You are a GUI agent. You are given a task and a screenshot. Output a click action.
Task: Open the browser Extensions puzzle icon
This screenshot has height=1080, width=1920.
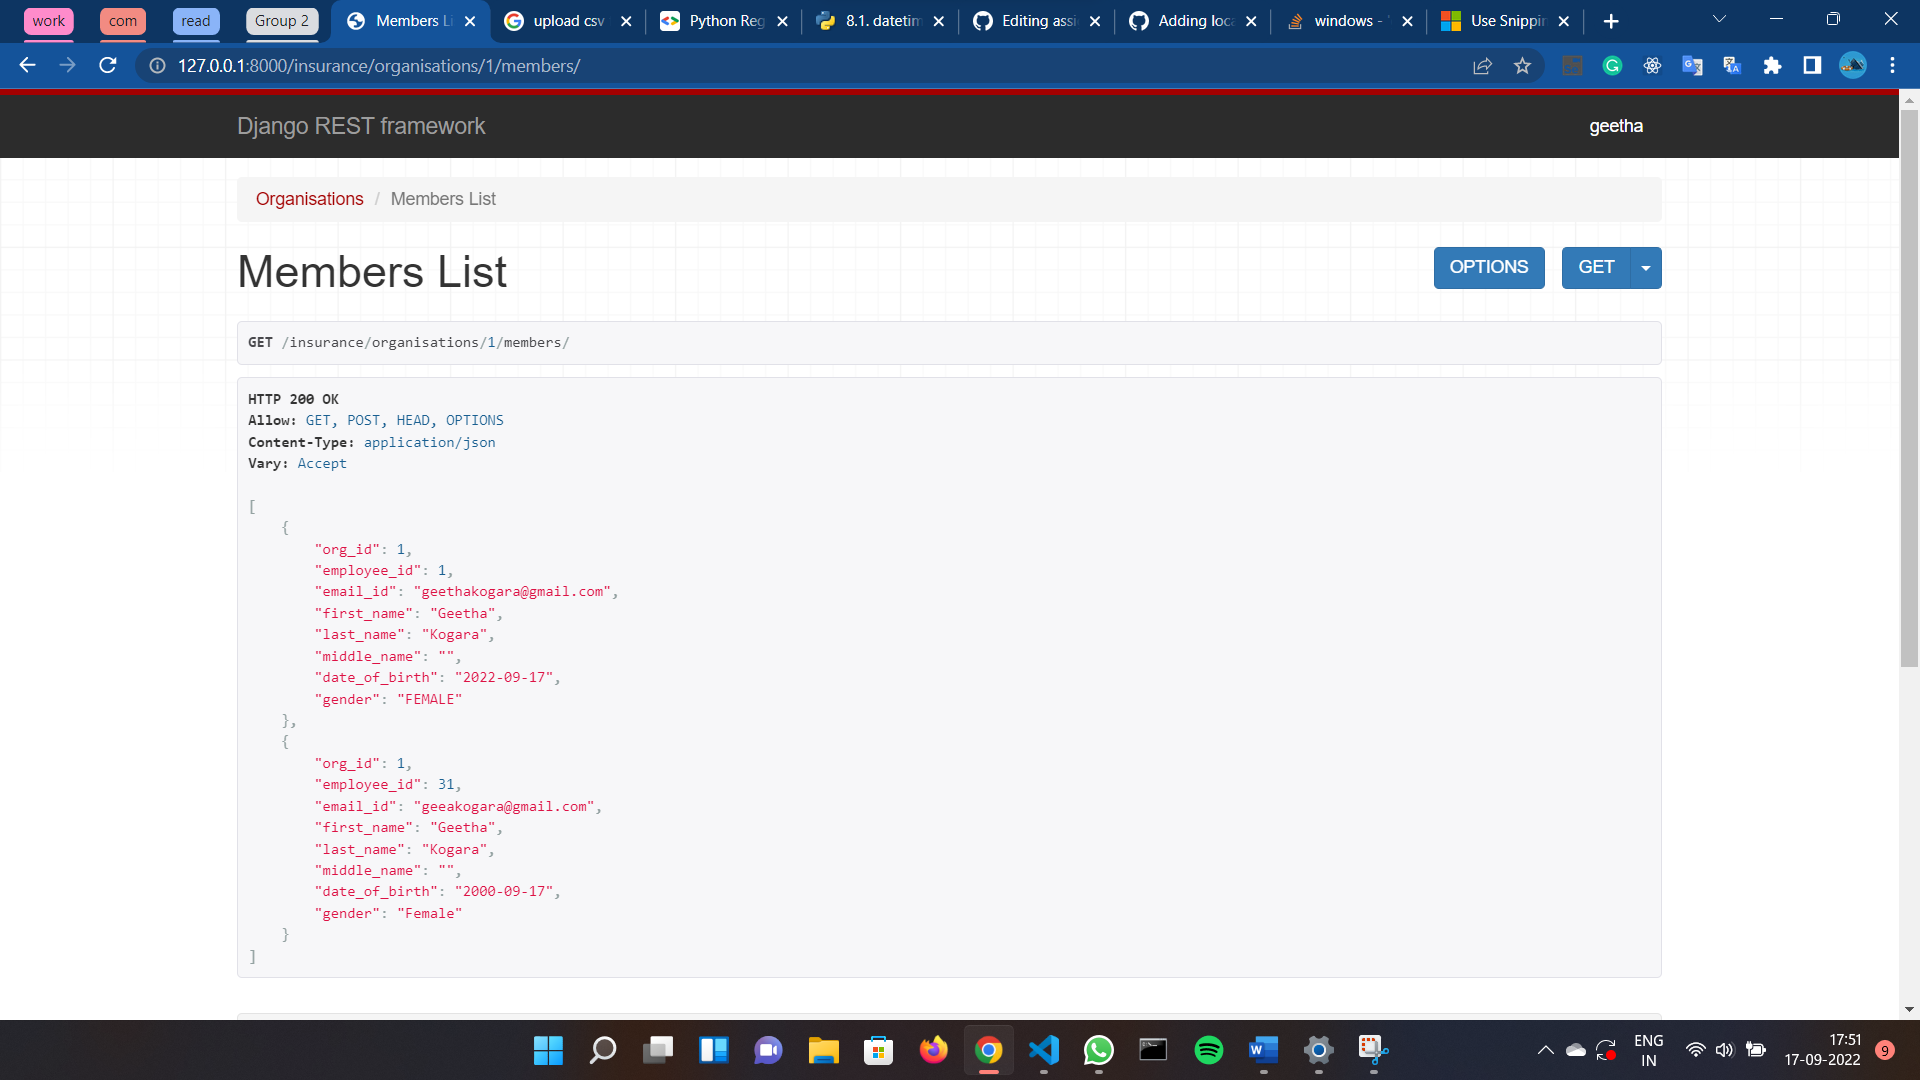click(1772, 65)
